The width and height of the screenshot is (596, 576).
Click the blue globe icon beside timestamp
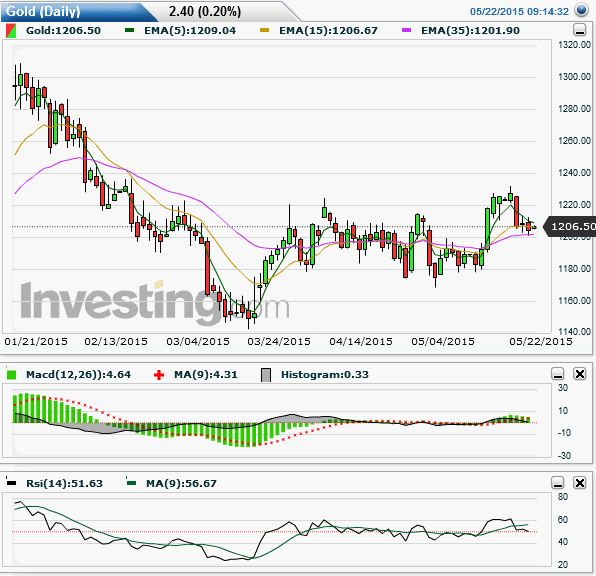(581, 10)
